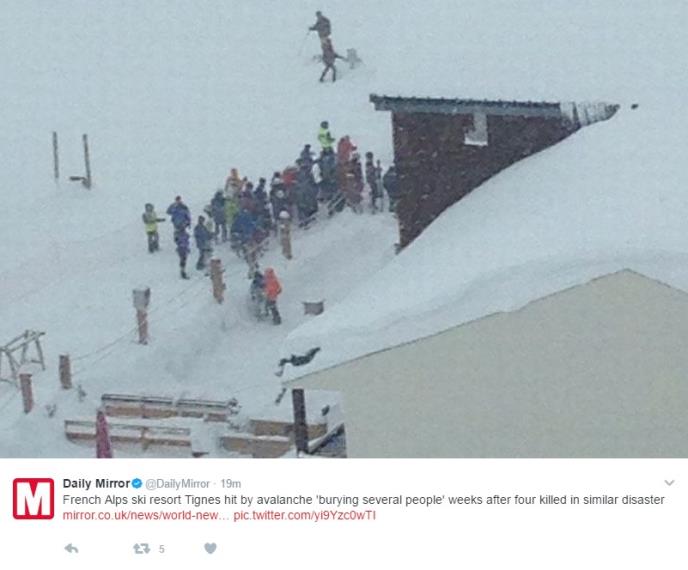Open the avalanche photo attachment

coord(344,229)
